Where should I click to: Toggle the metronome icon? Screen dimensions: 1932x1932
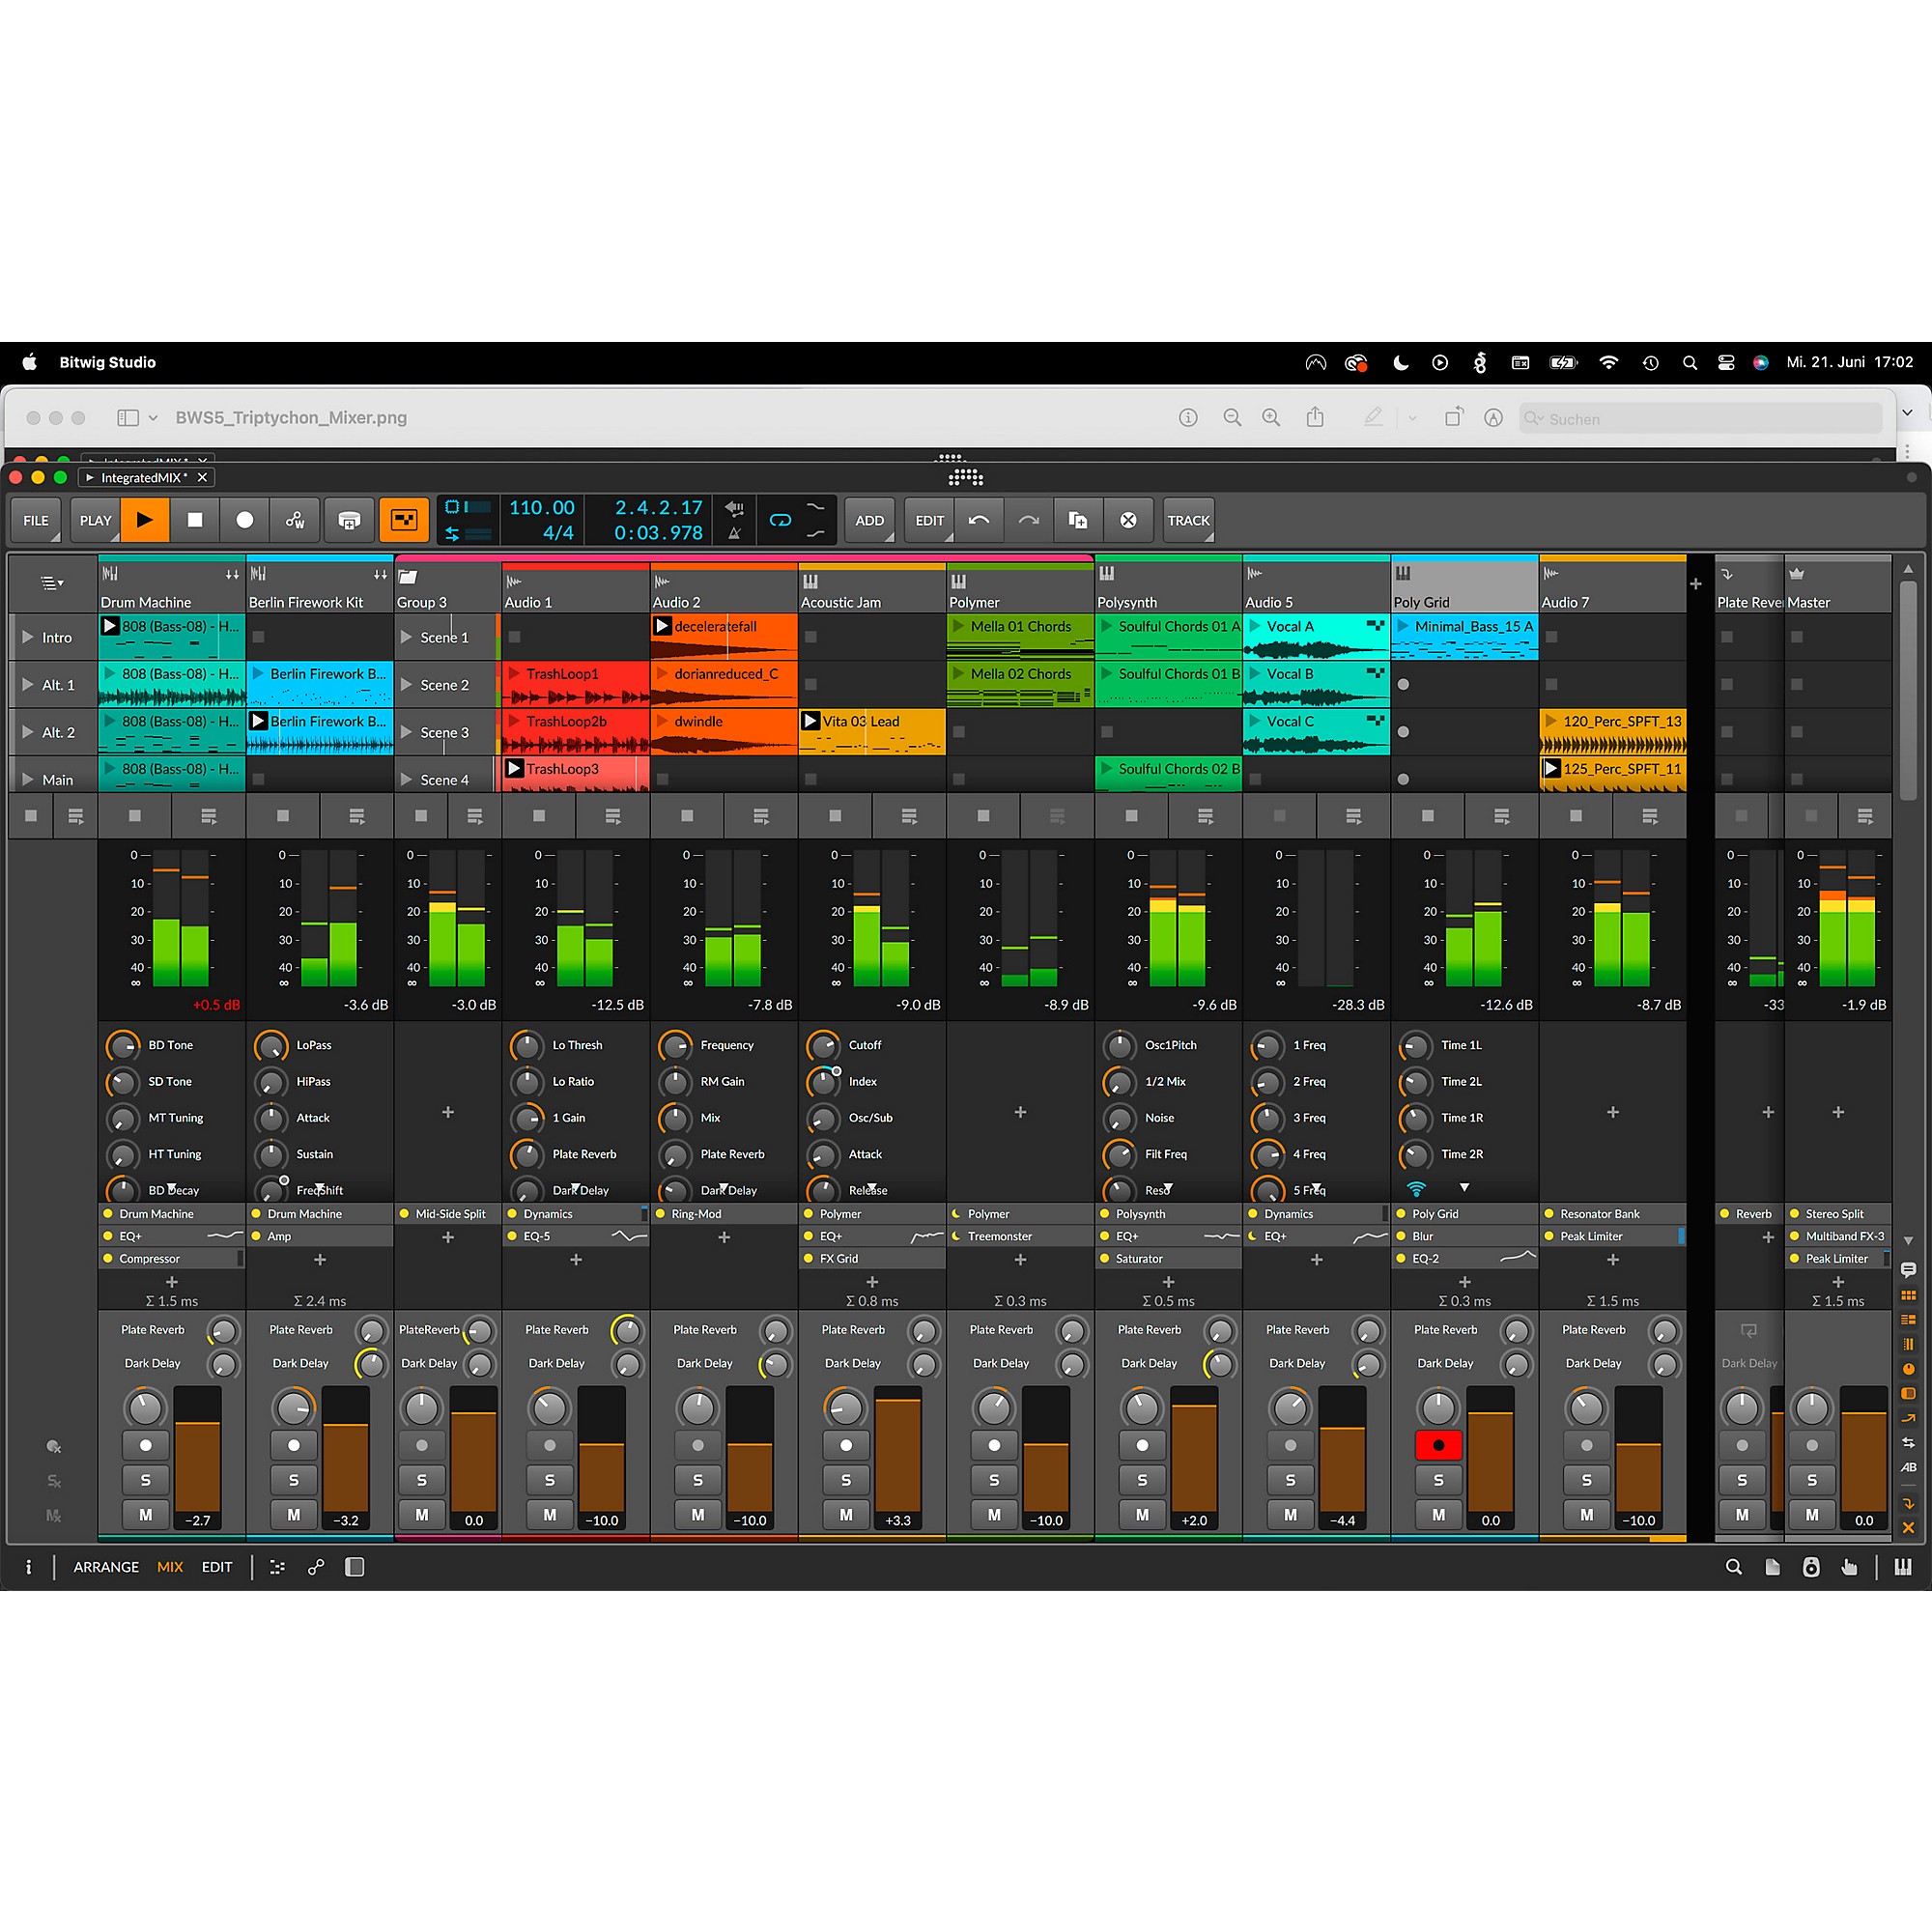click(734, 533)
